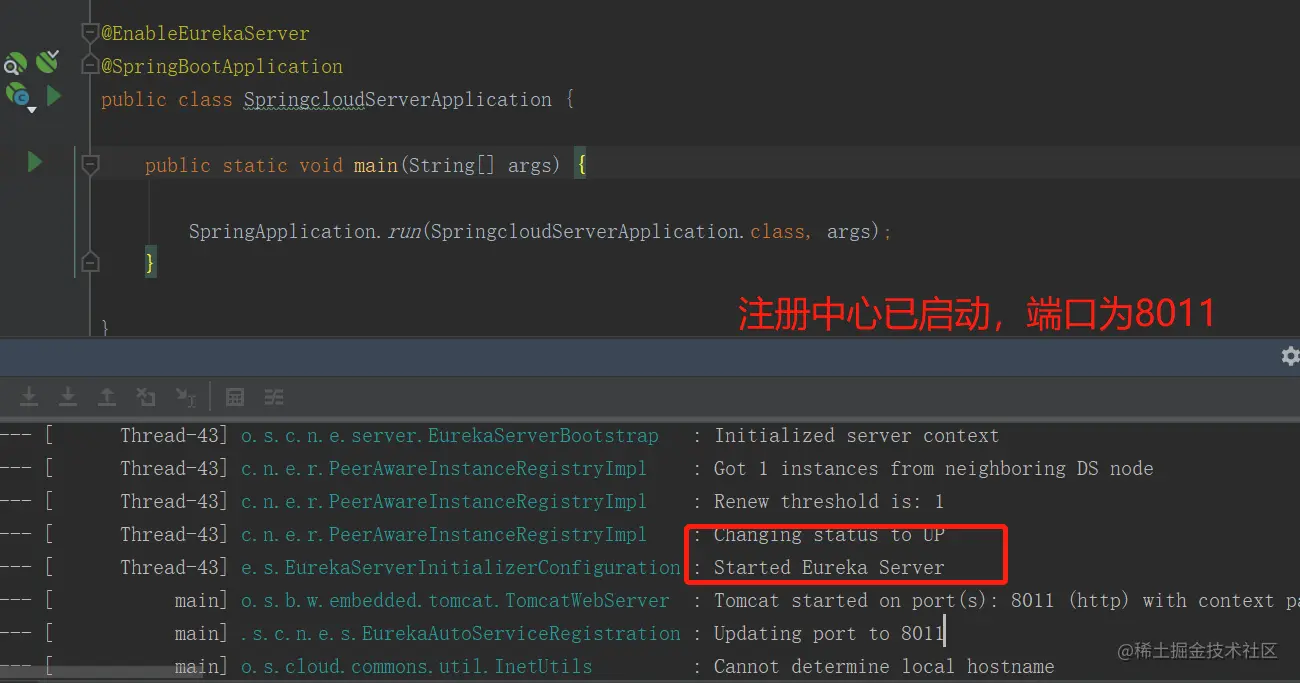Click o.s.cloud.commons.util.InetUtils logger name
Viewport: 1300px width, 683px height.
[x=416, y=667]
